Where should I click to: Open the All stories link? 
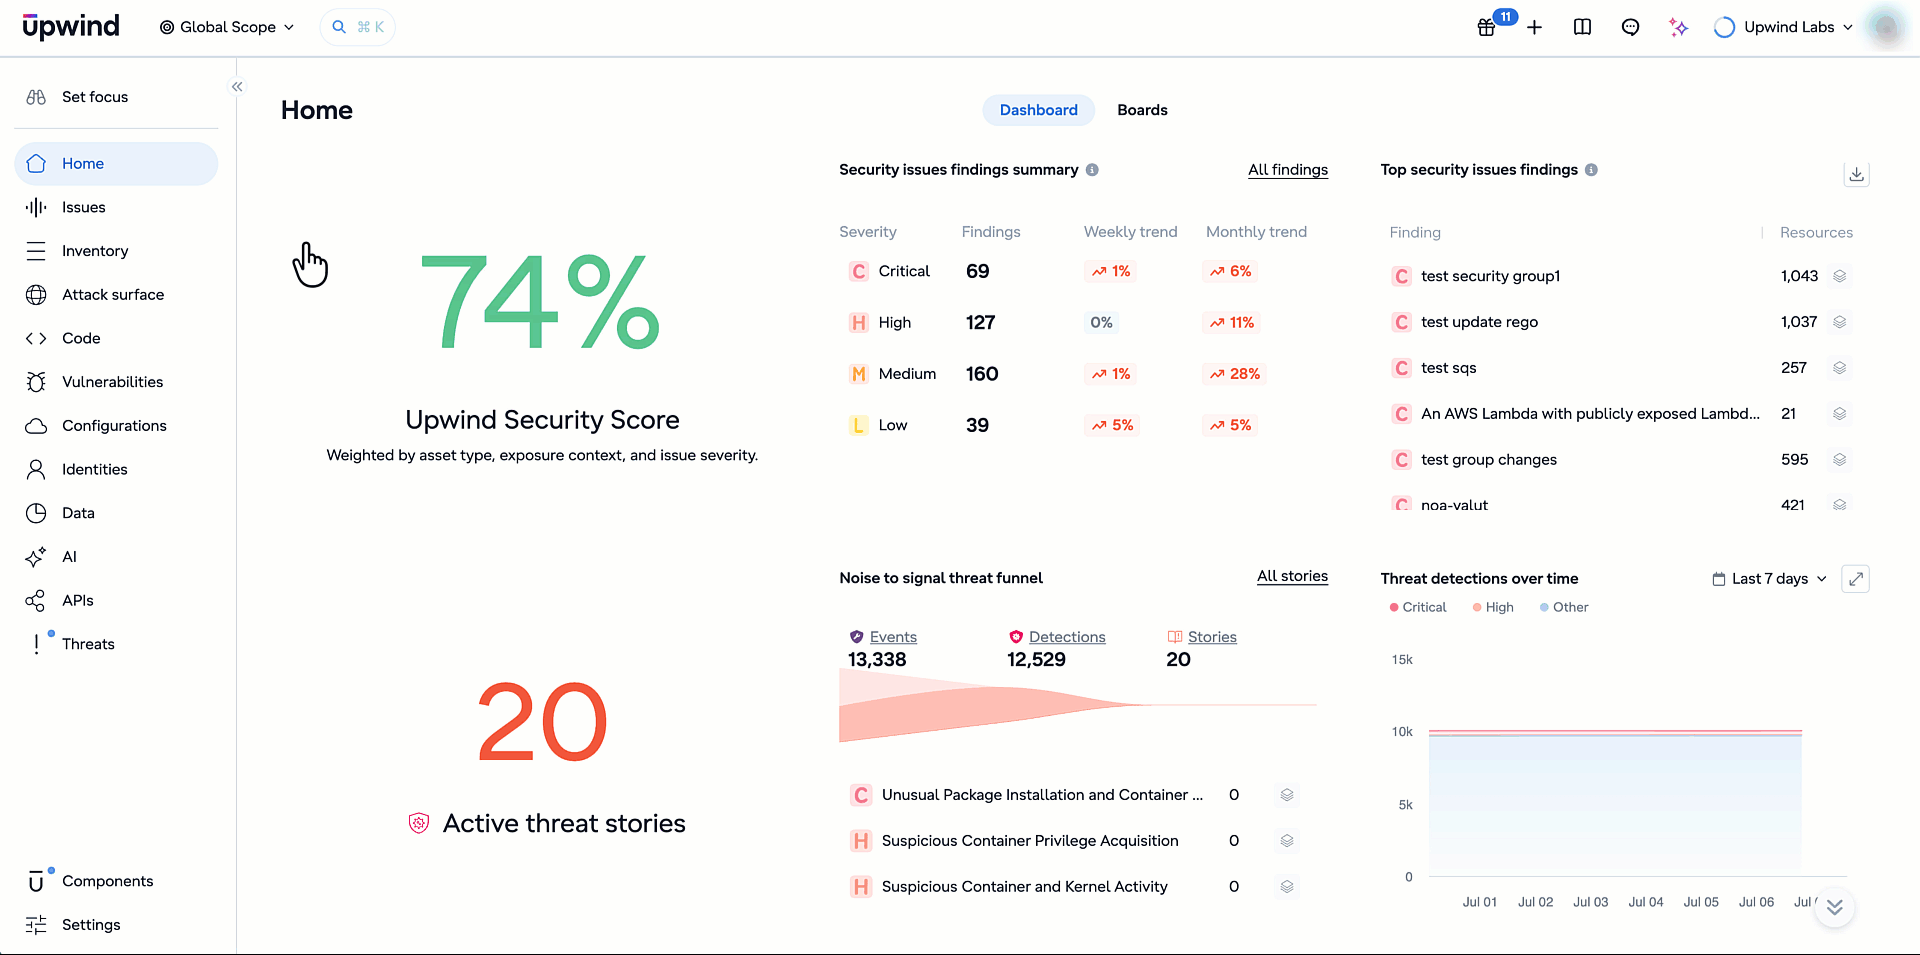click(1292, 576)
